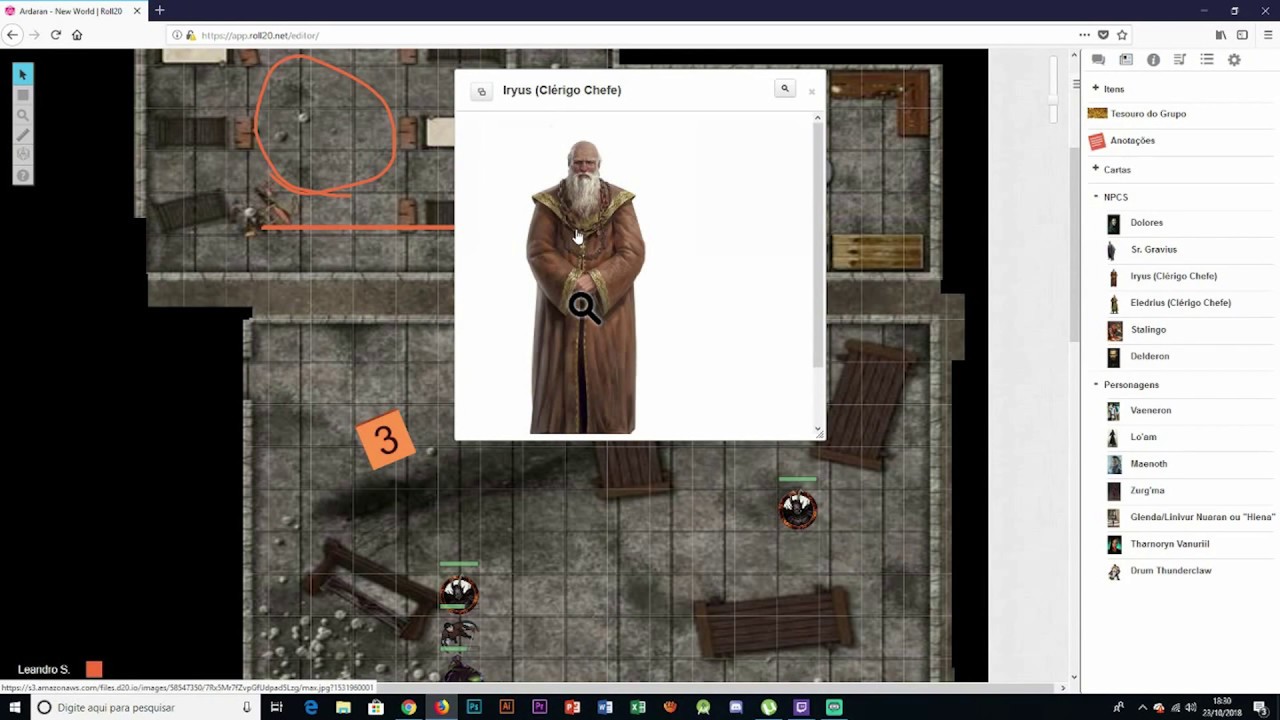Switch to the Art Library tab

[1126, 60]
